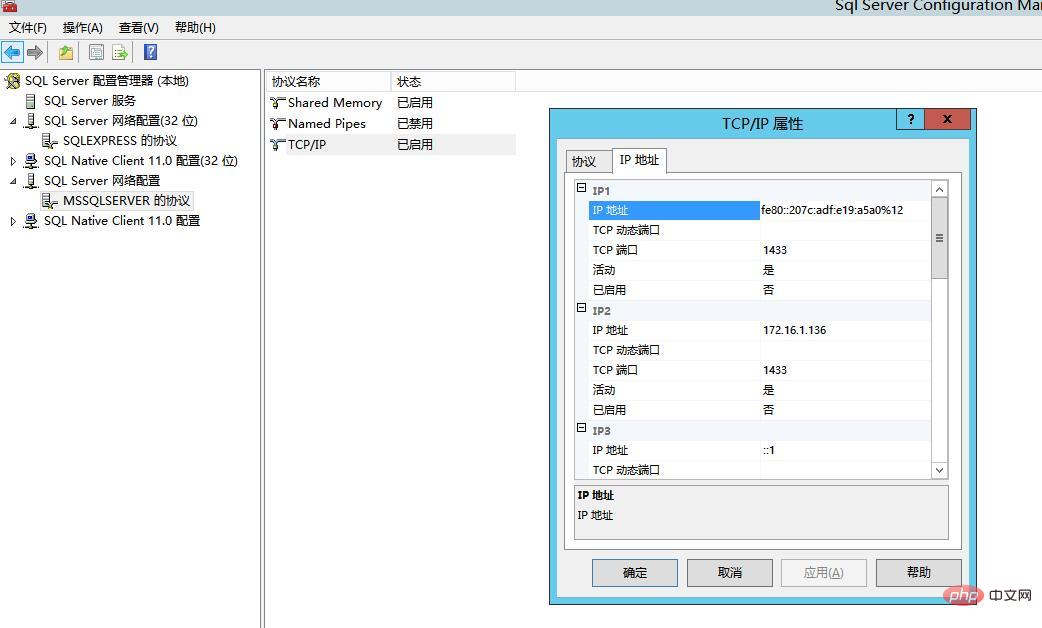Select the Shared Memory row
The height and width of the screenshot is (628, 1042).
(x=391, y=103)
